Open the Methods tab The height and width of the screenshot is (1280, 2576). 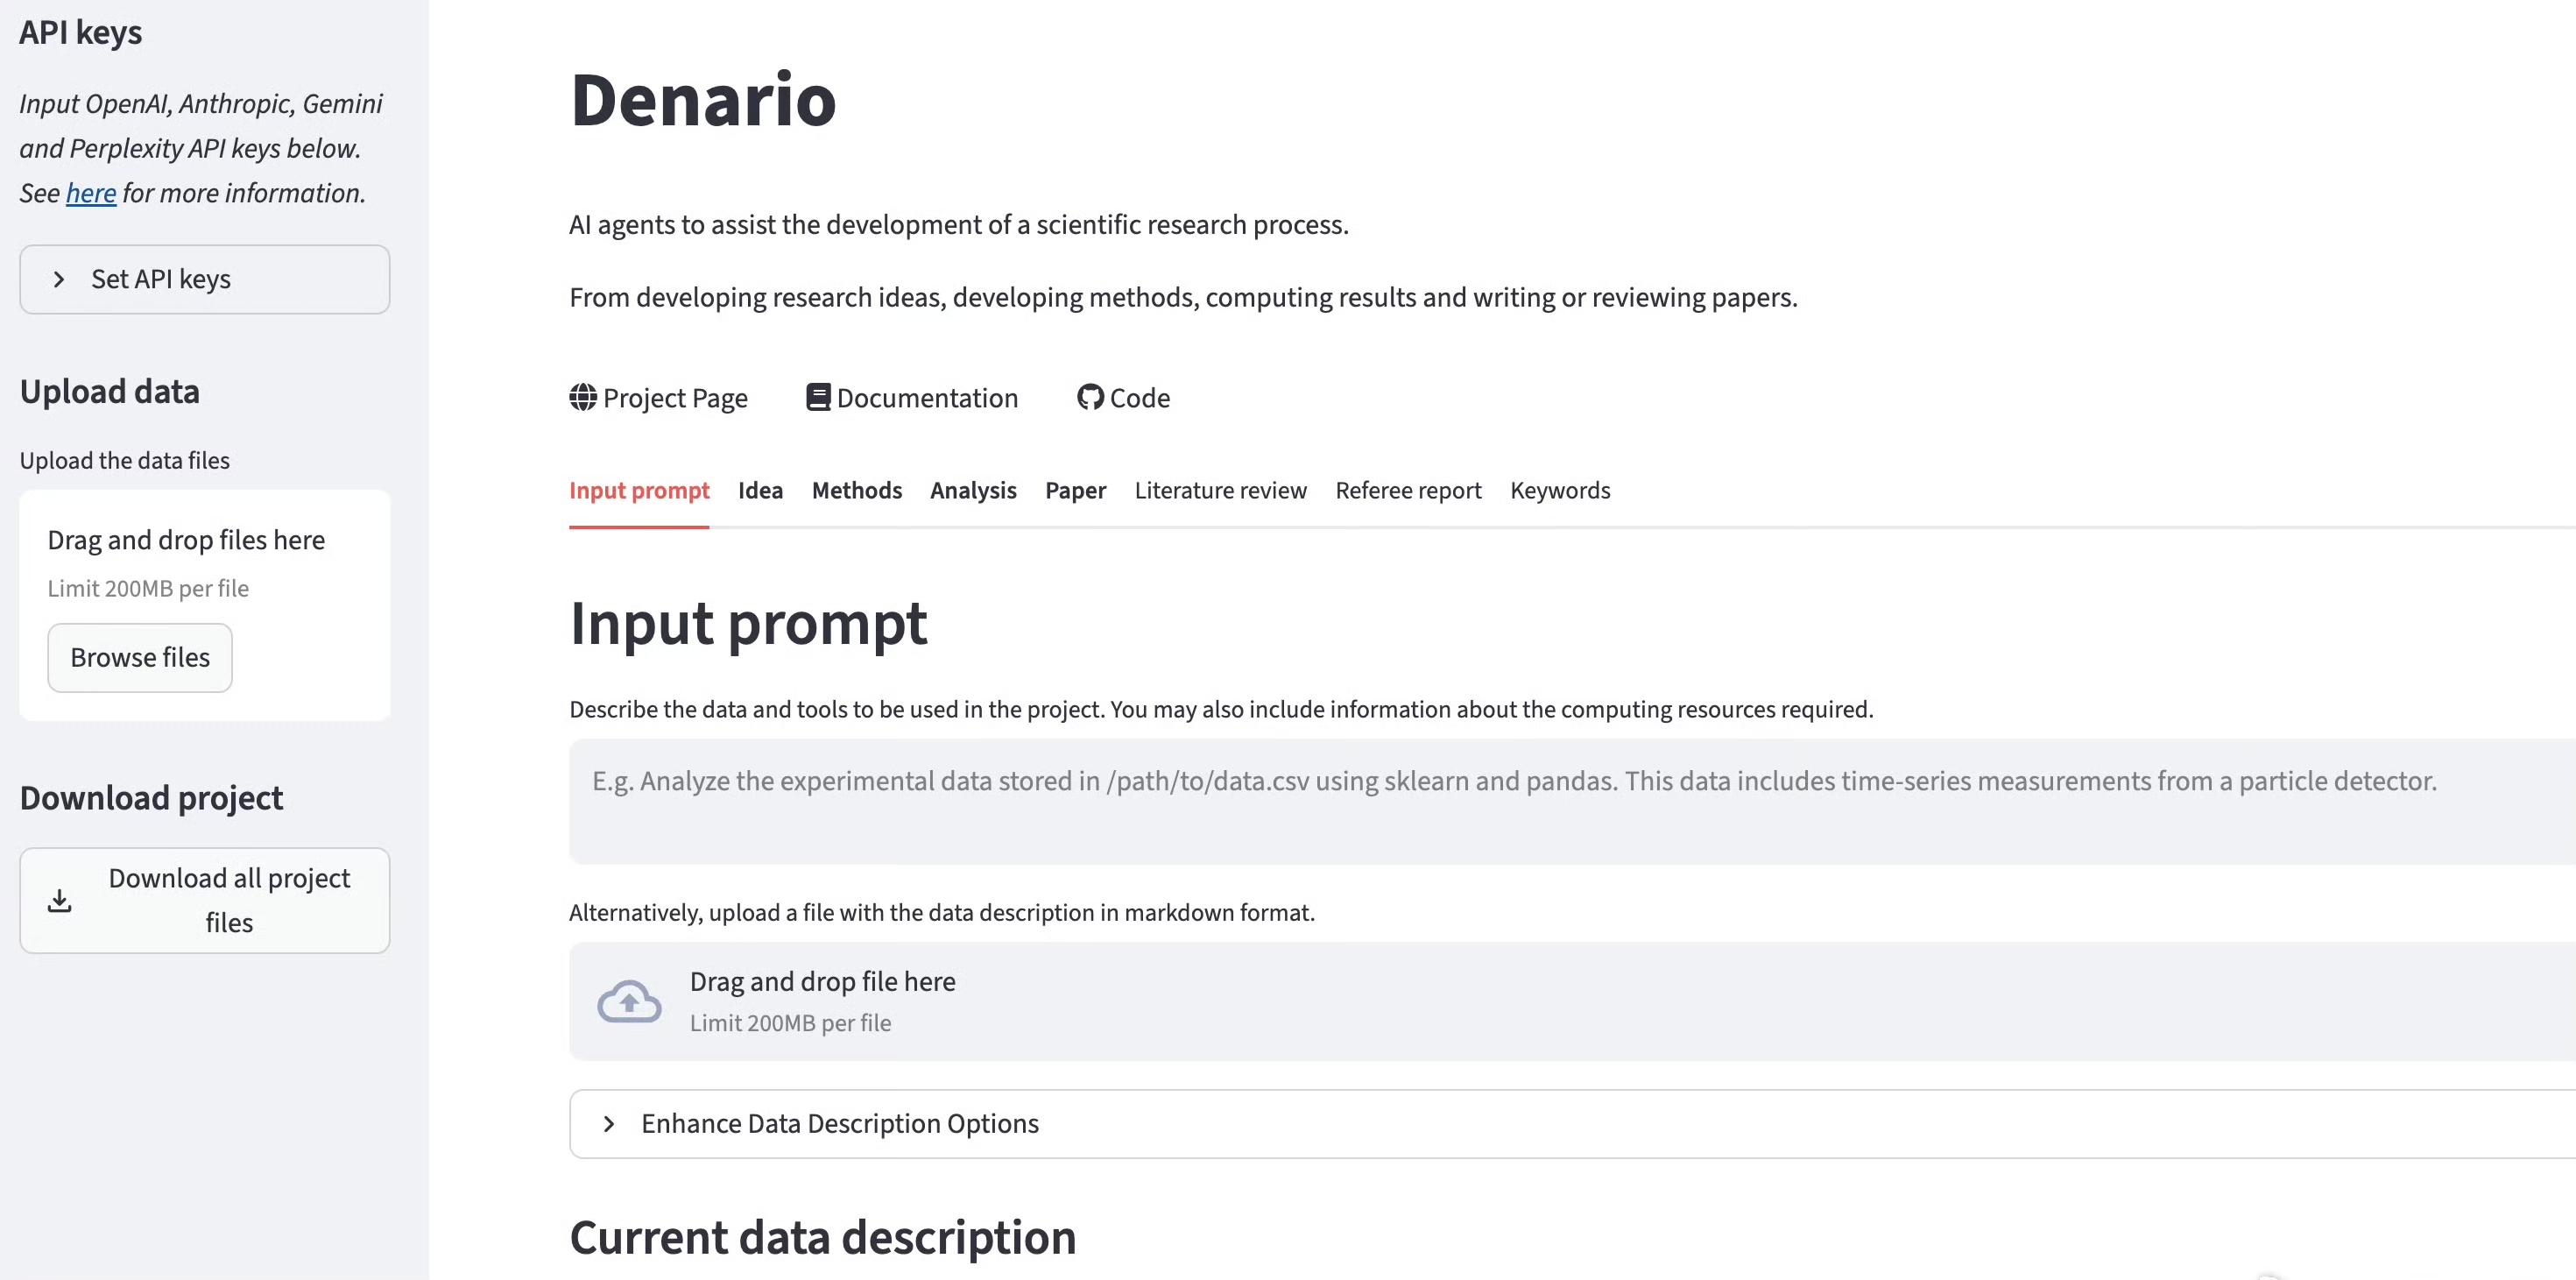tap(856, 490)
